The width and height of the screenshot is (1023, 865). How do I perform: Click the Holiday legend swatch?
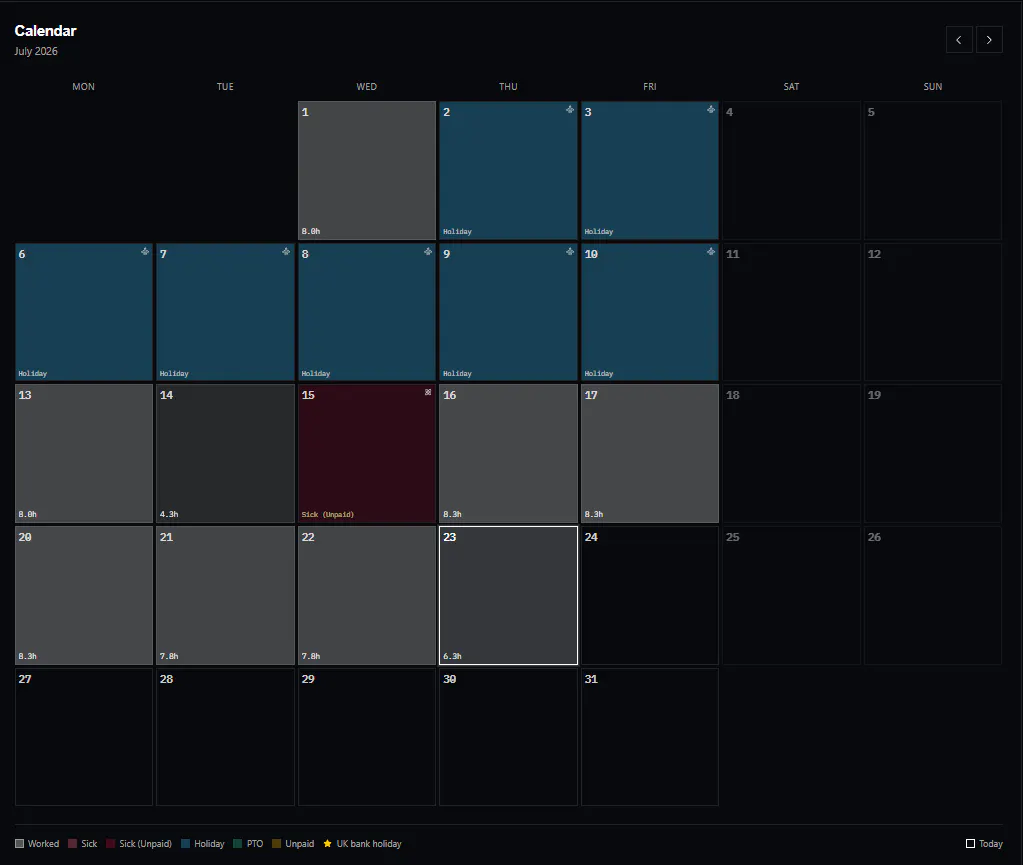pos(185,843)
